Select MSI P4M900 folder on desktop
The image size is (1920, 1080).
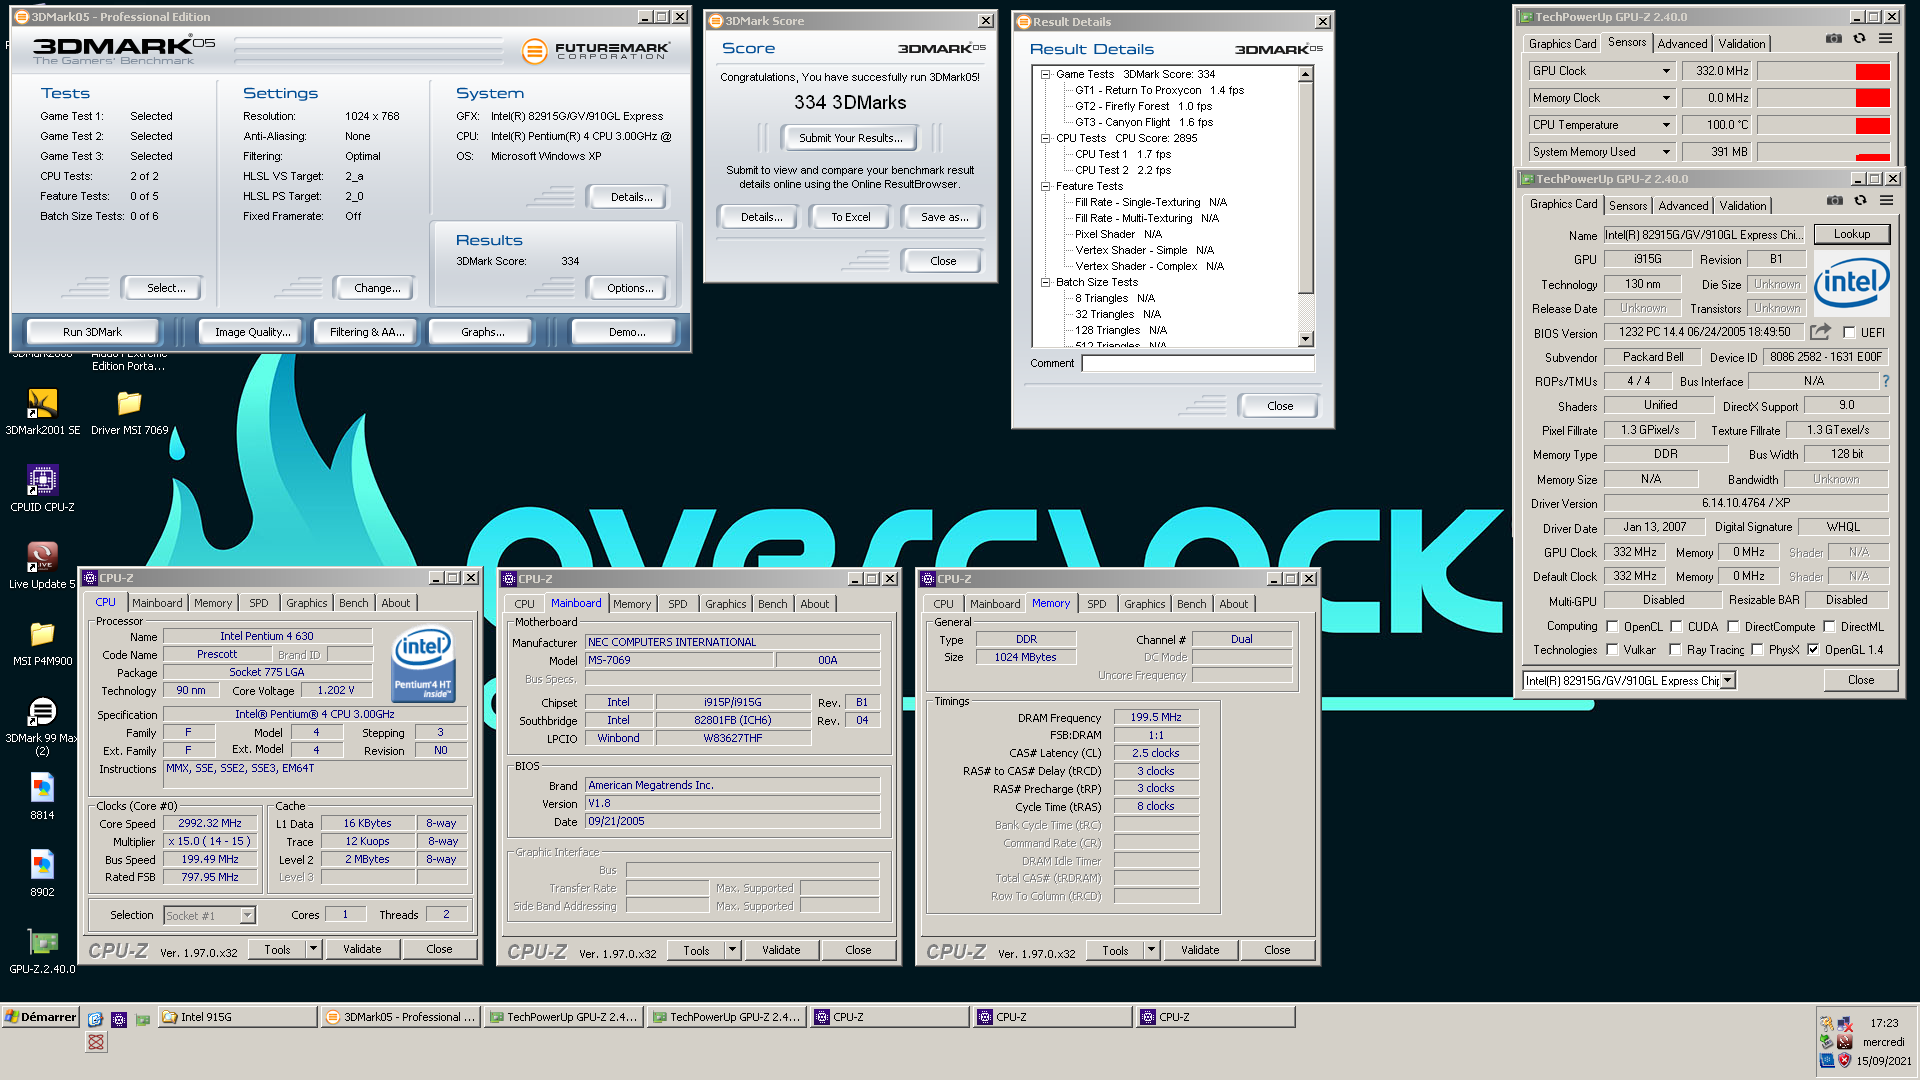tap(42, 643)
